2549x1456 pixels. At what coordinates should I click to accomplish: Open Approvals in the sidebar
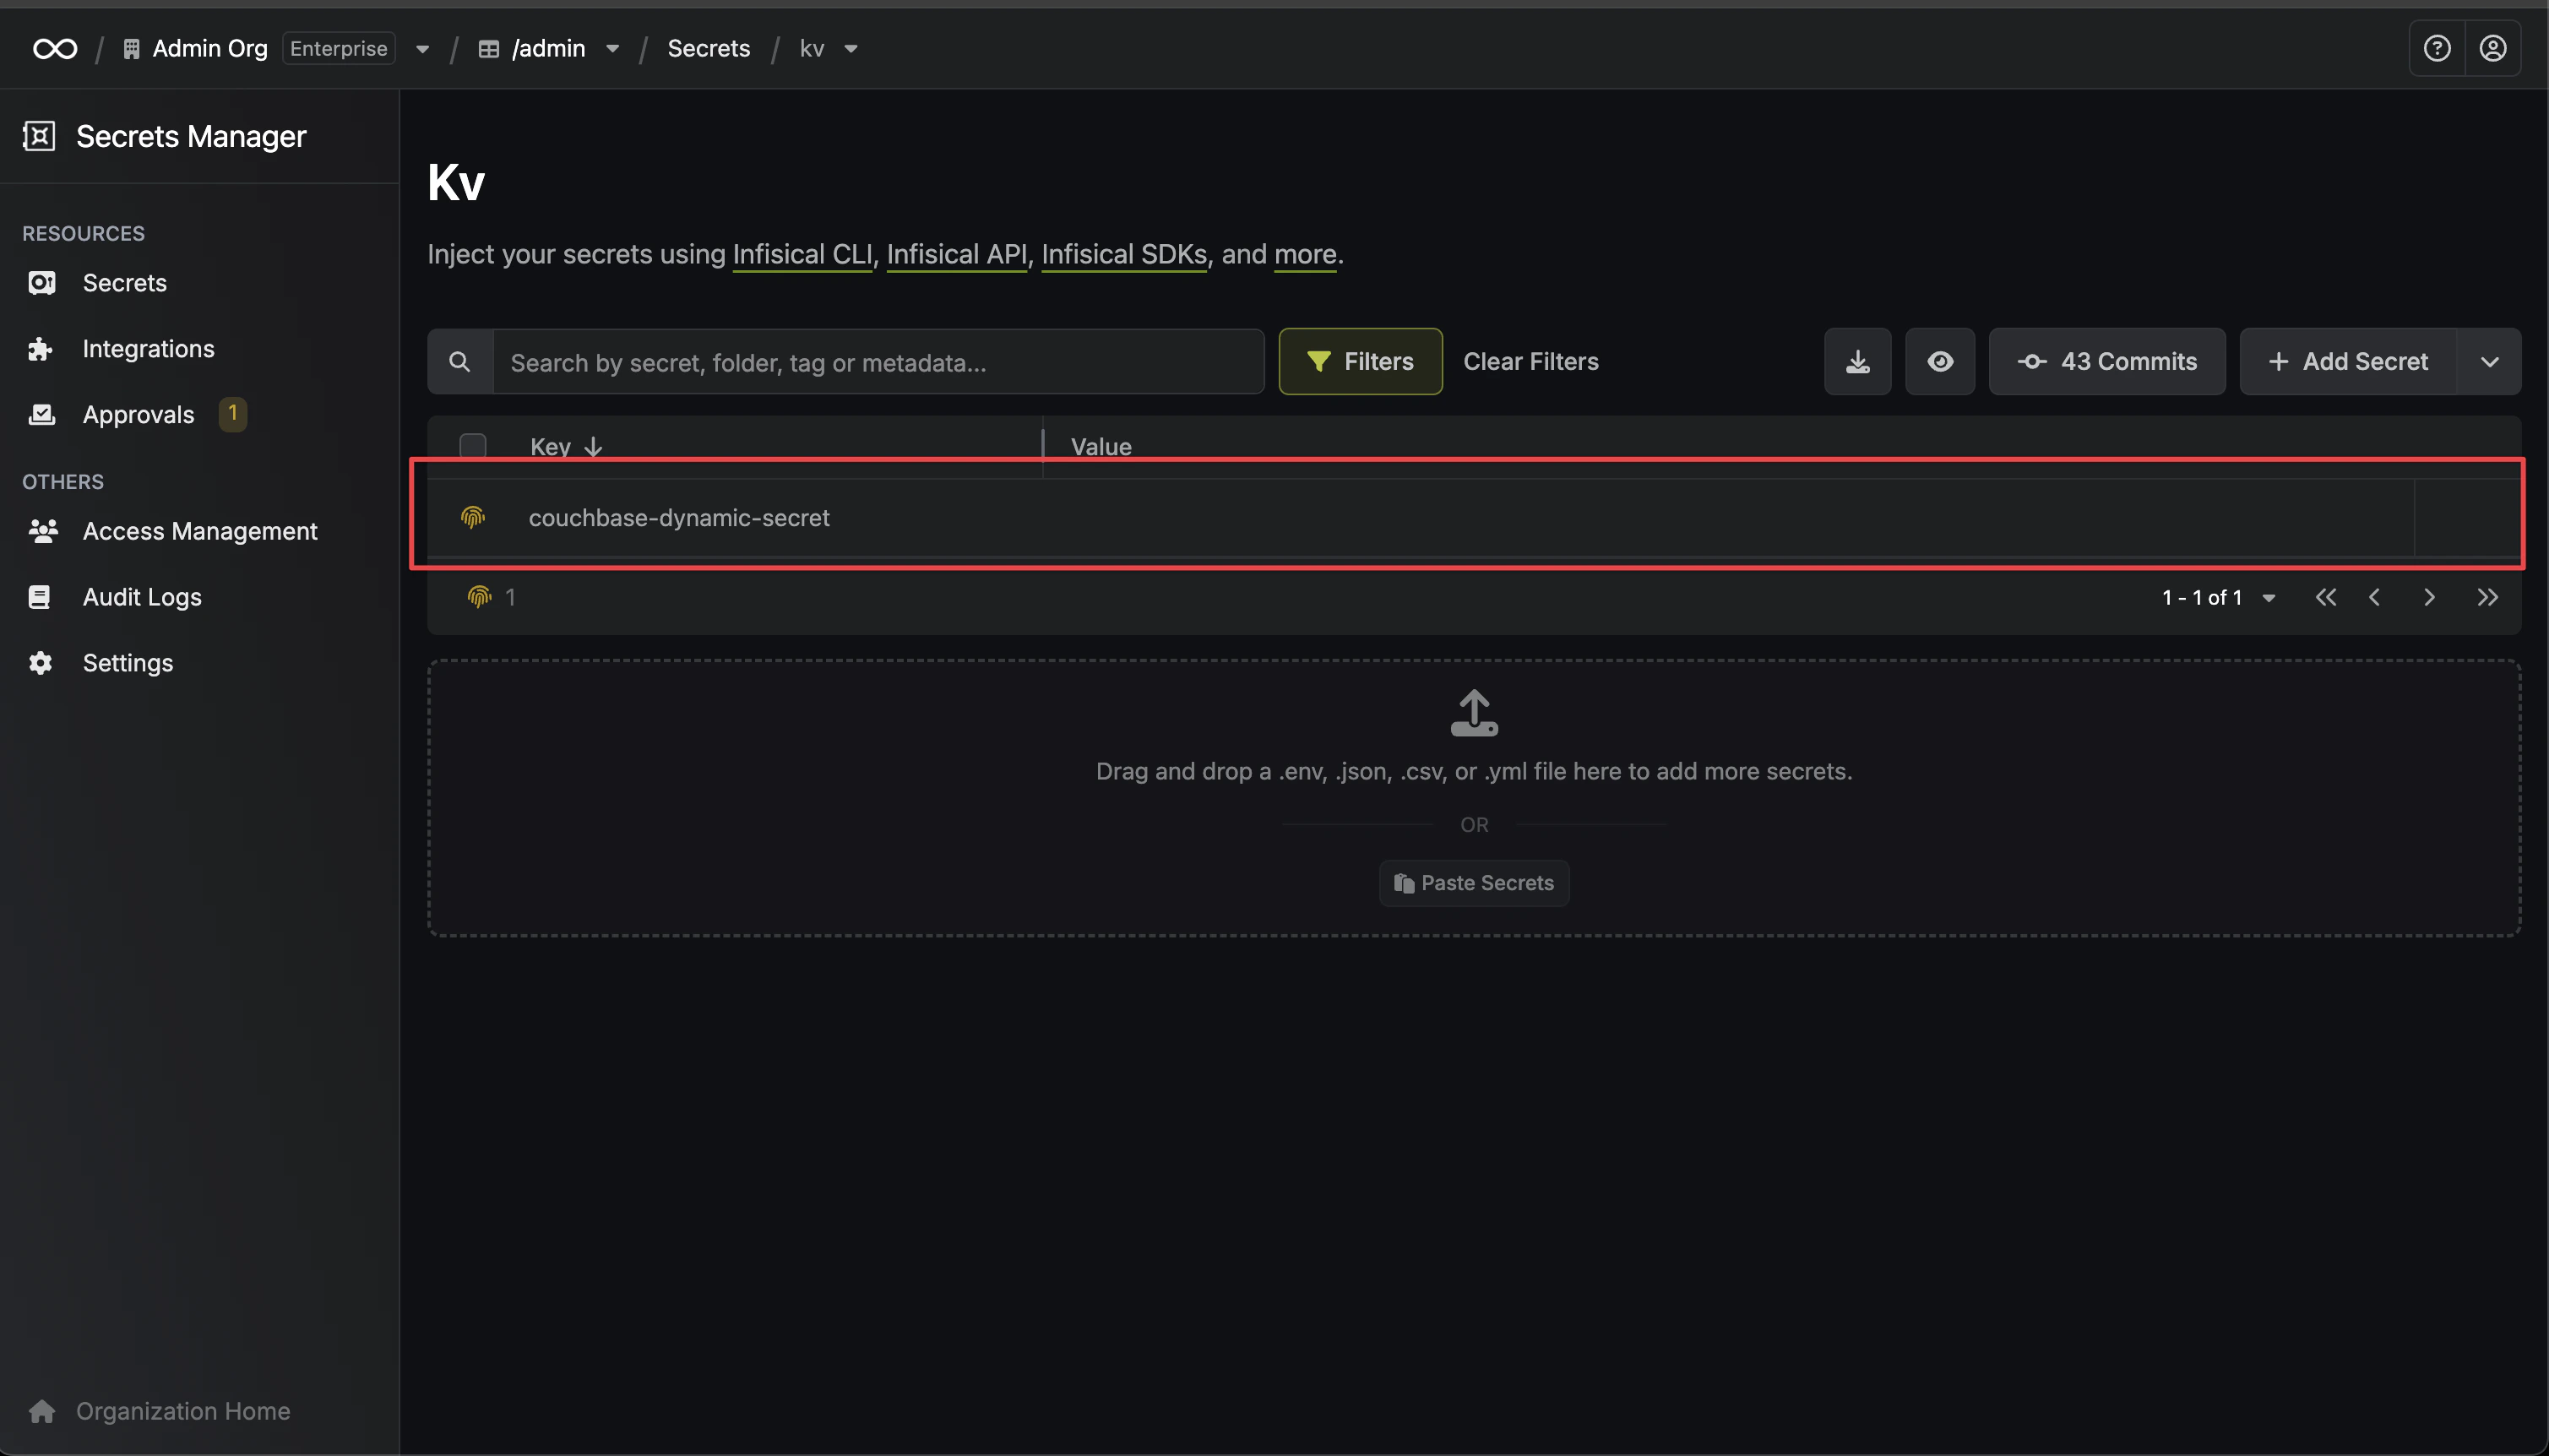click(x=138, y=414)
